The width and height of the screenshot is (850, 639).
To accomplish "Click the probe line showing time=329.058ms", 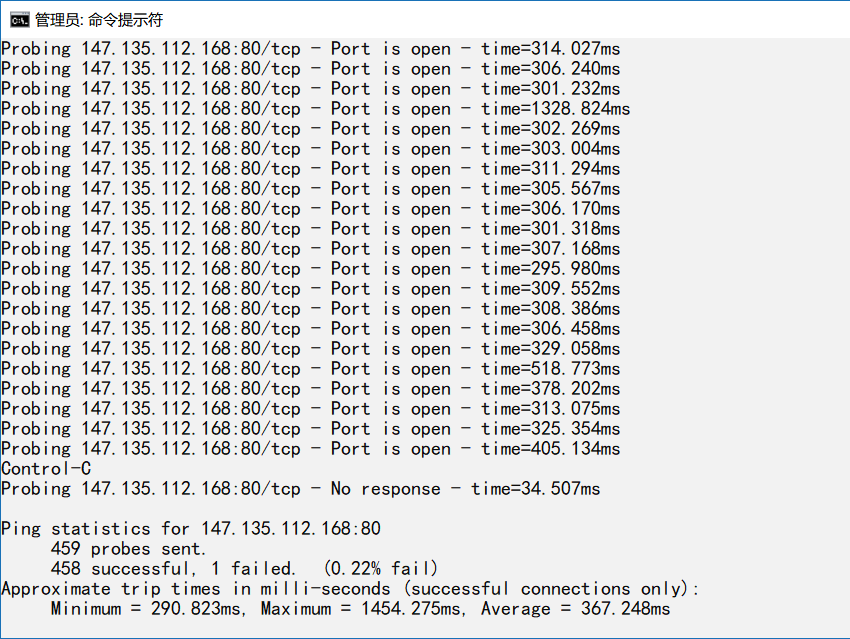I will 310,349.
